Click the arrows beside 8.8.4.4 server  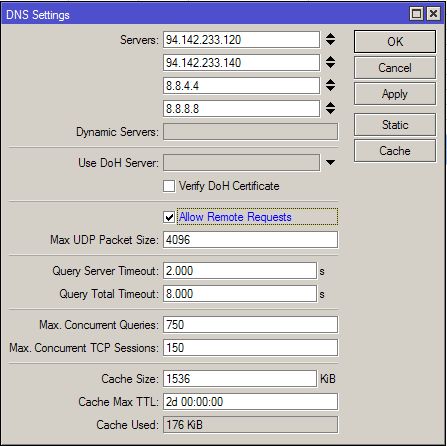330,85
